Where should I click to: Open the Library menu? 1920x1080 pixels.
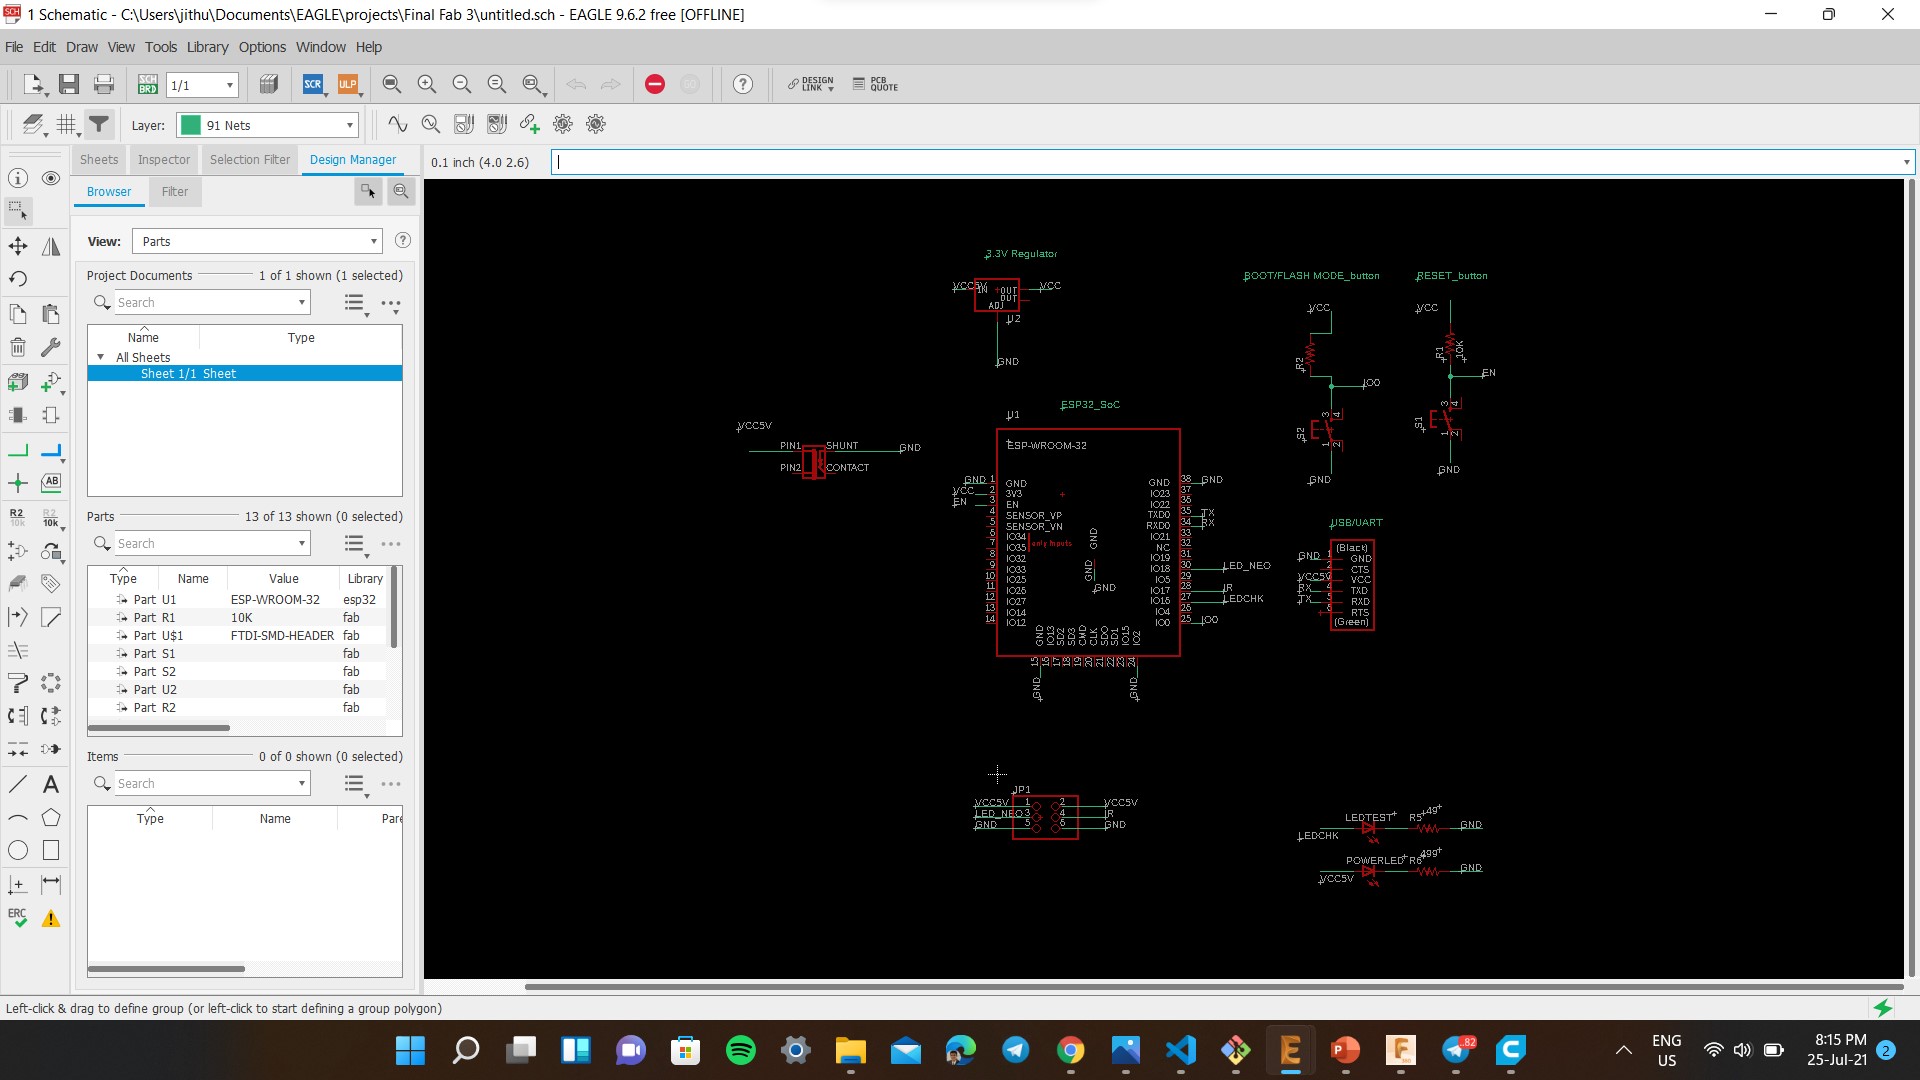click(207, 47)
